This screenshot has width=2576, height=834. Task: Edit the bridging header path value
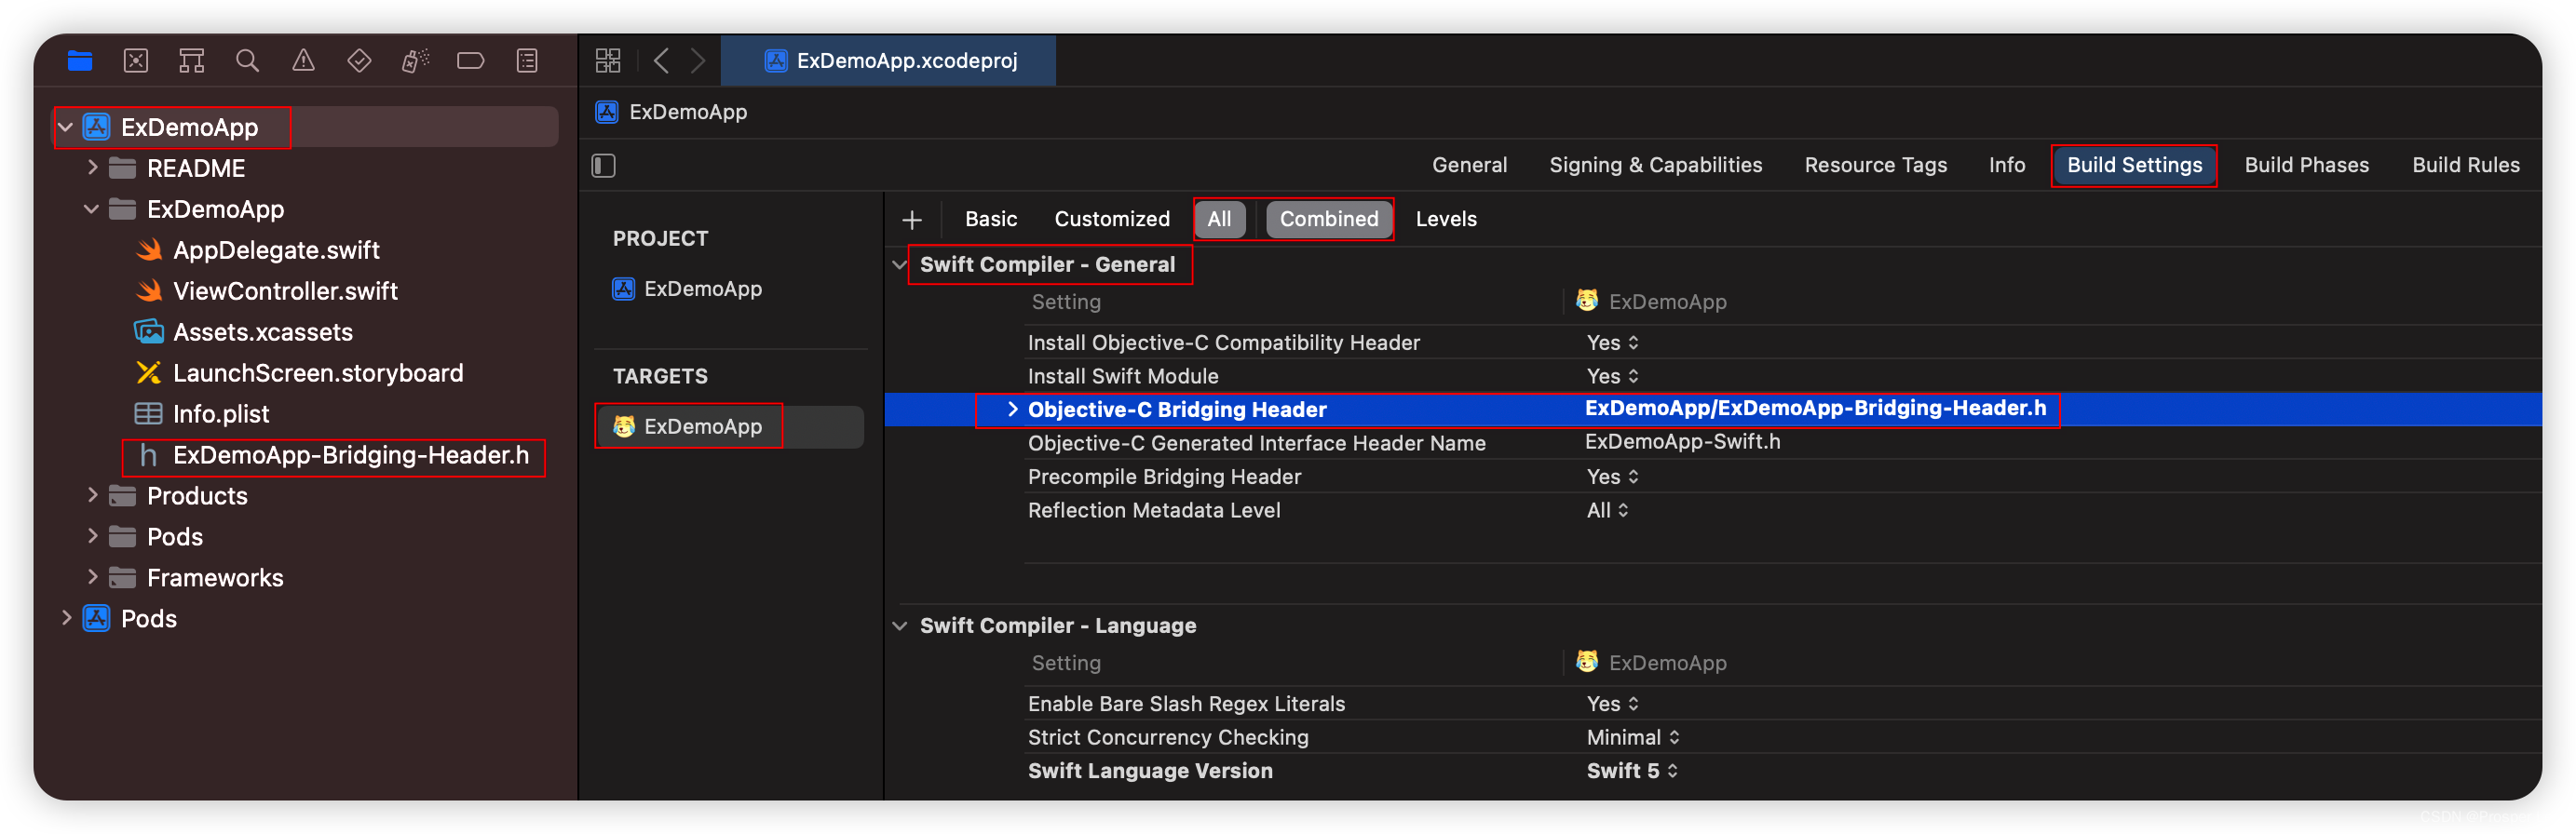pos(1815,409)
